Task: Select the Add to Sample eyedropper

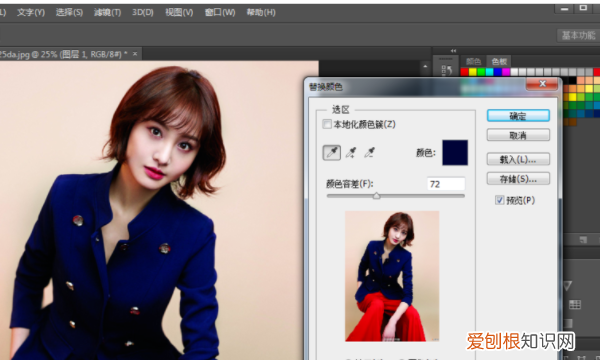Action: (x=351, y=153)
